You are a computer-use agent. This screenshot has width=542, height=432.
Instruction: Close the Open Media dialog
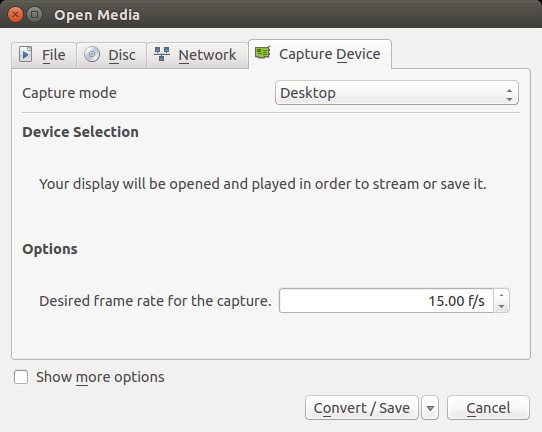15,15
